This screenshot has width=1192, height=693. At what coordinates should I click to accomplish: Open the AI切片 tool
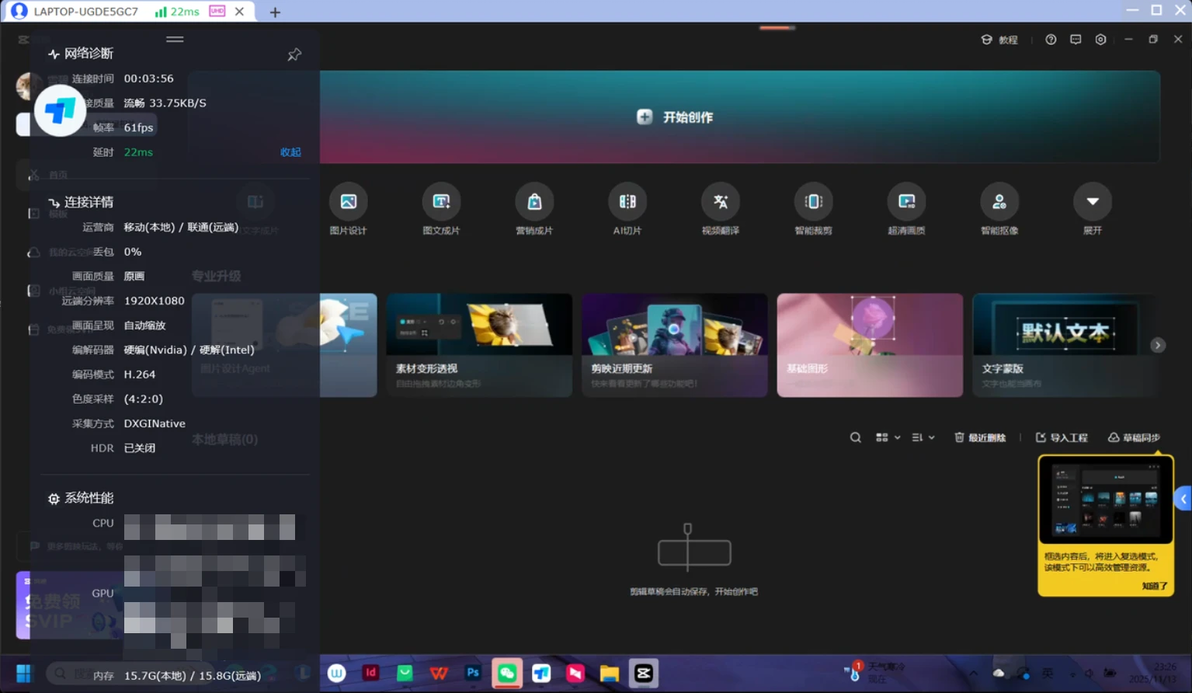coord(627,201)
